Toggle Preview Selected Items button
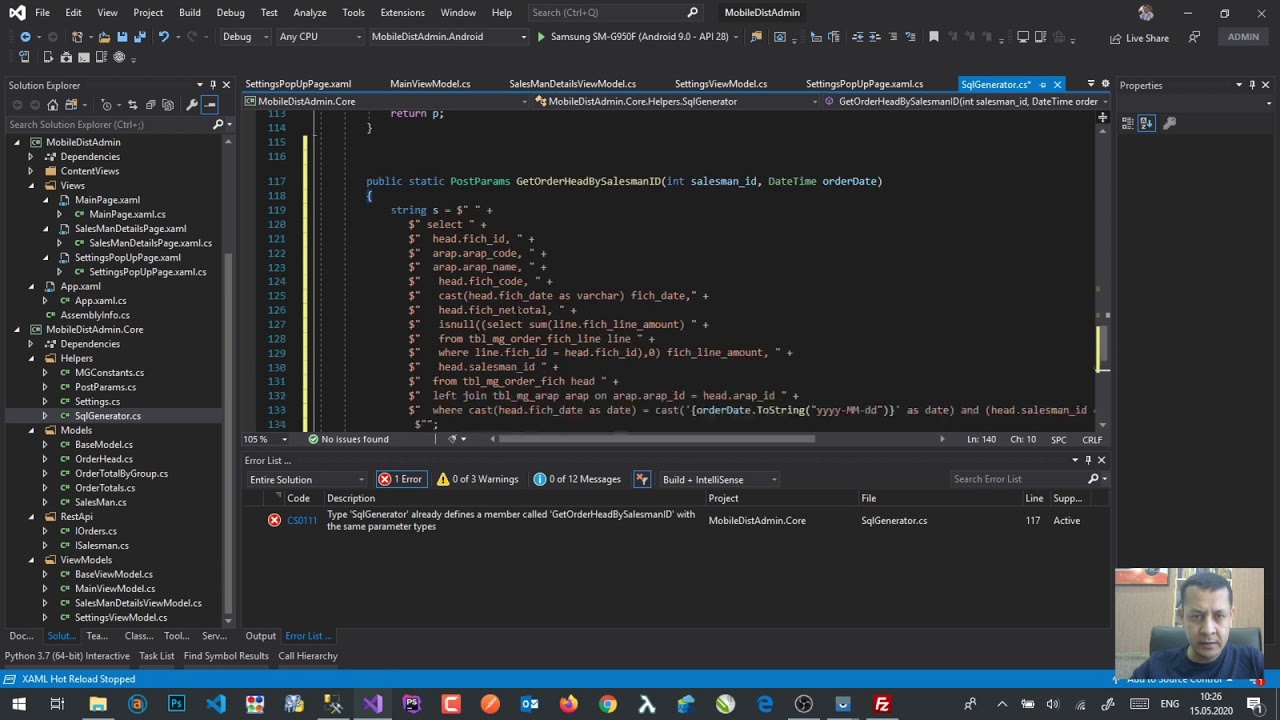Viewport: 1280px width, 720px height. pyautogui.click(x=210, y=105)
